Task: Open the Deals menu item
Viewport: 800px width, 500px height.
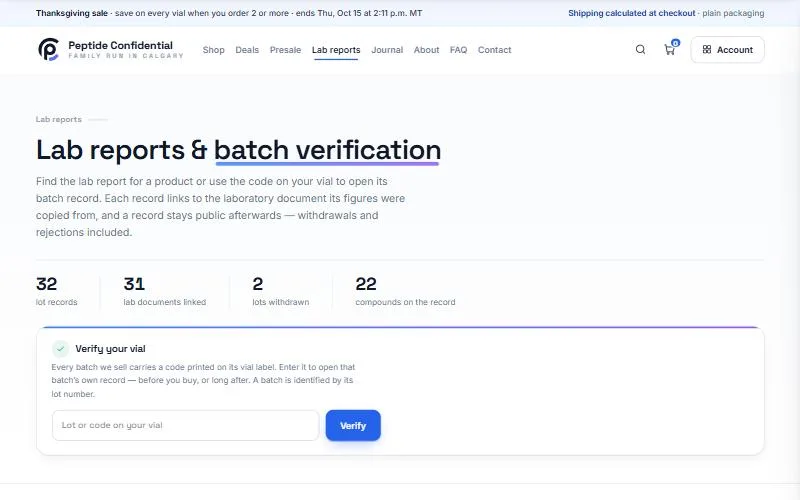Action: click(247, 50)
